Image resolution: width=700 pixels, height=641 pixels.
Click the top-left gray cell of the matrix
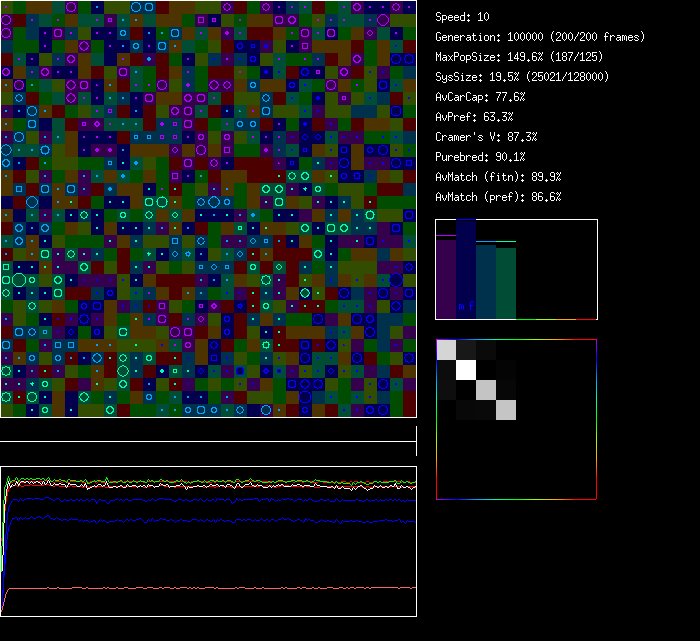pyautogui.click(x=446, y=350)
